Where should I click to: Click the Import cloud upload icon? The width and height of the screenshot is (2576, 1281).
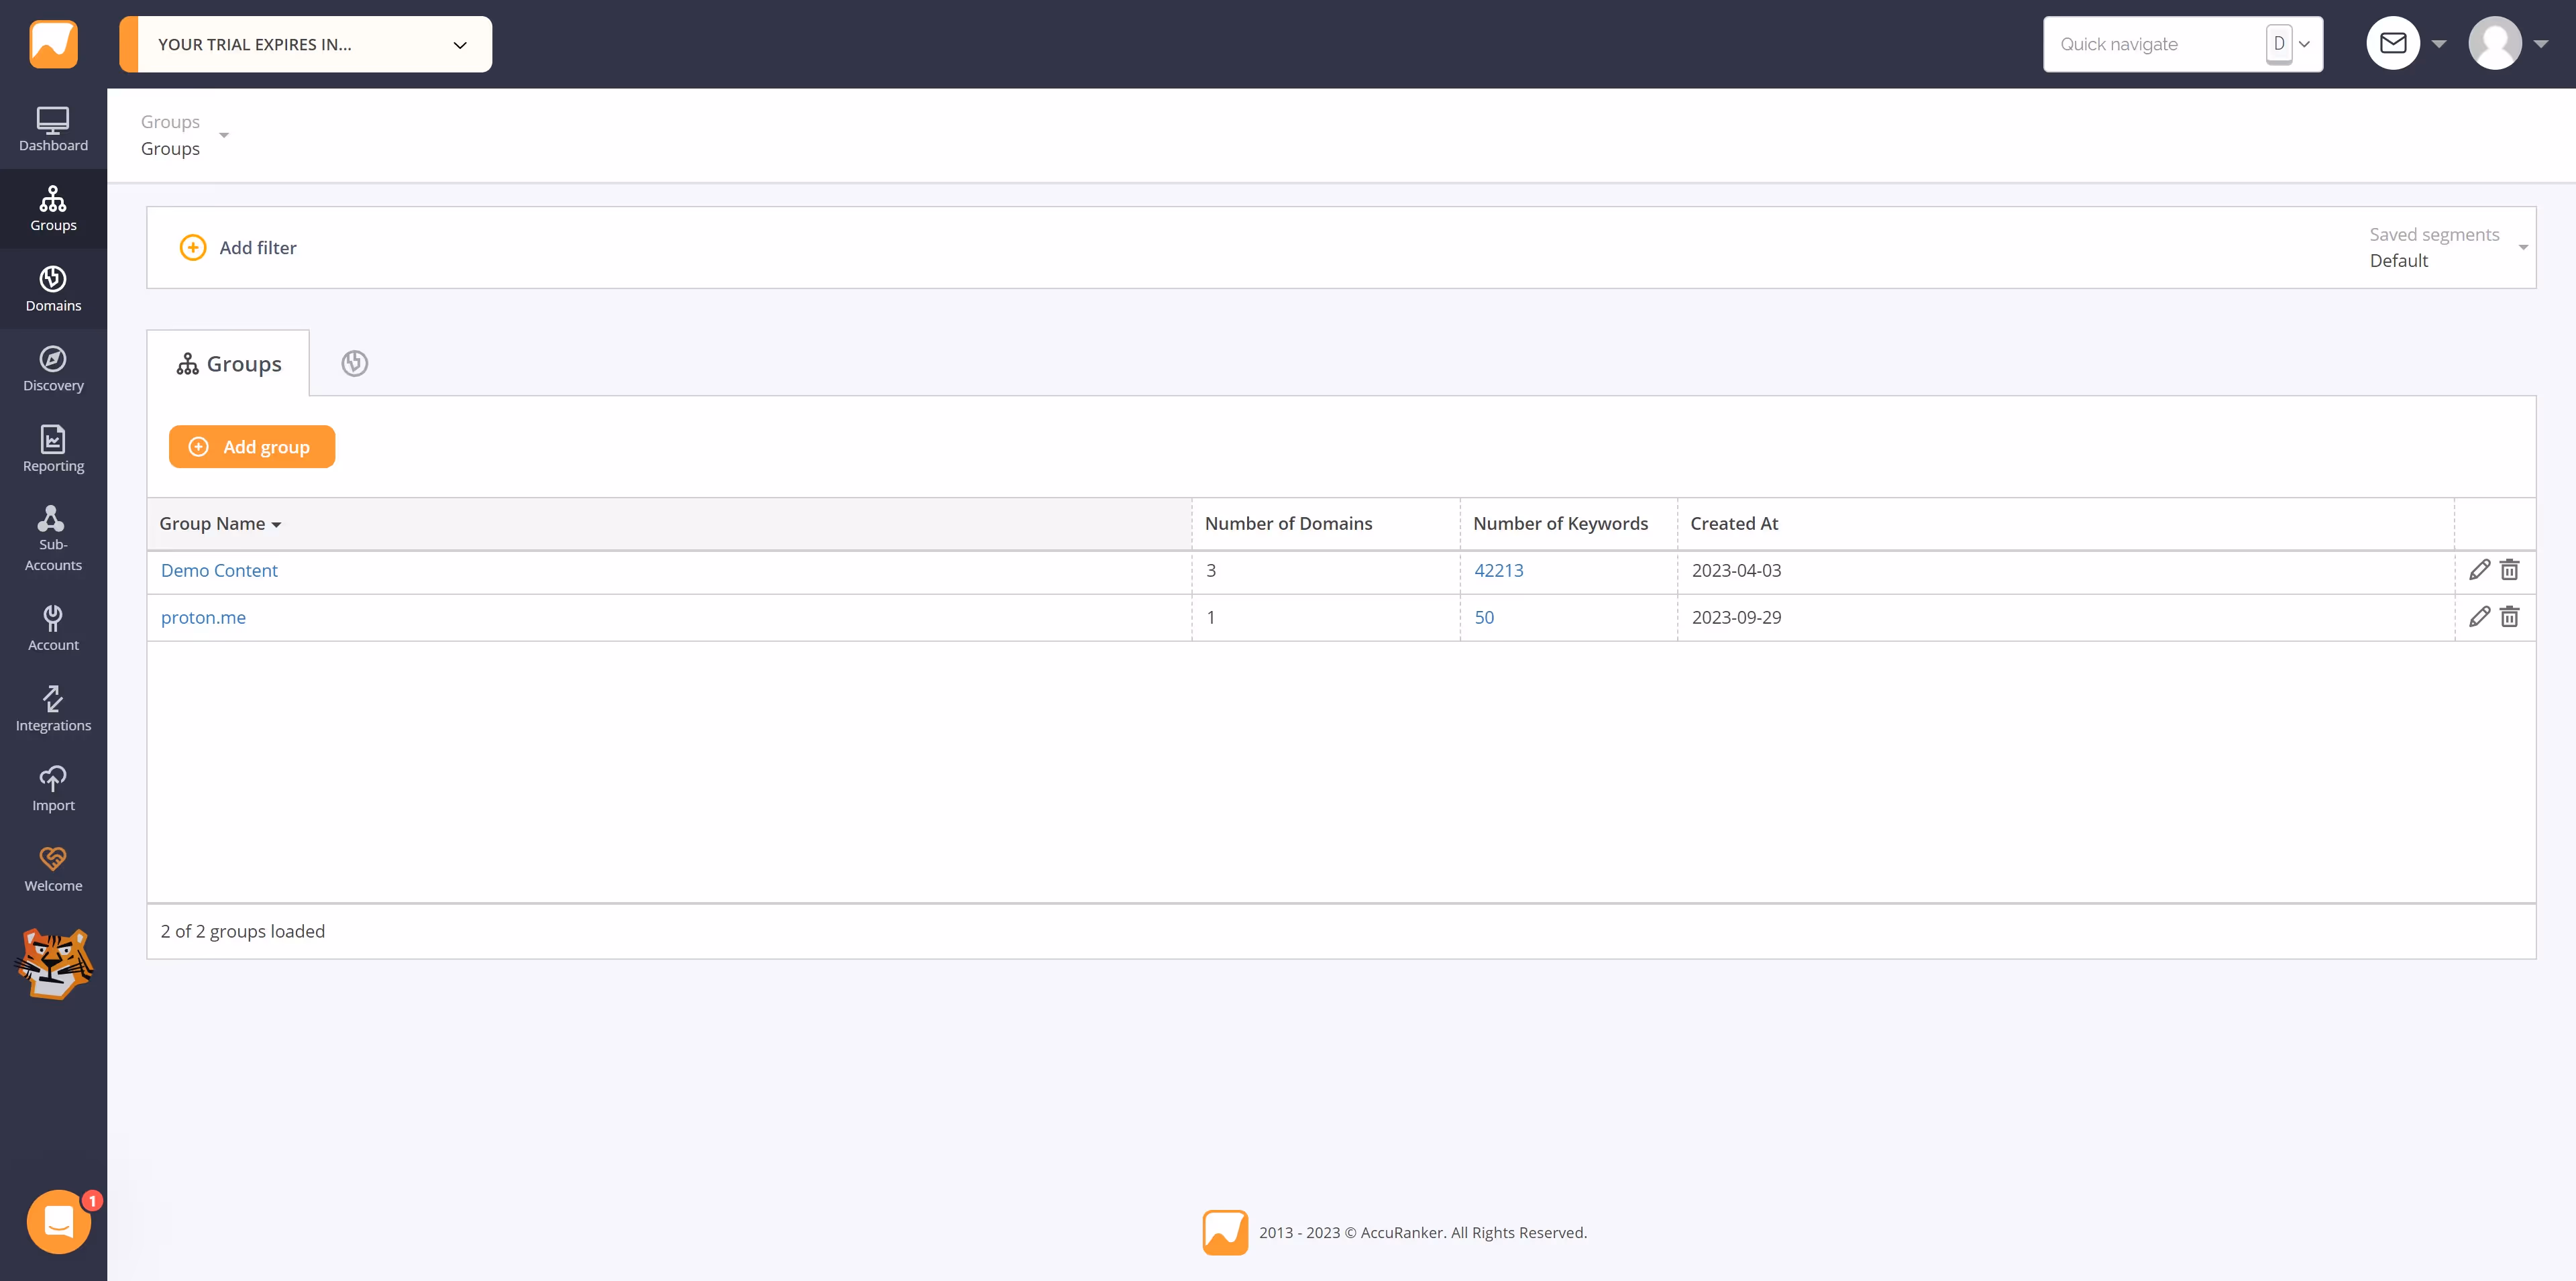(53, 779)
